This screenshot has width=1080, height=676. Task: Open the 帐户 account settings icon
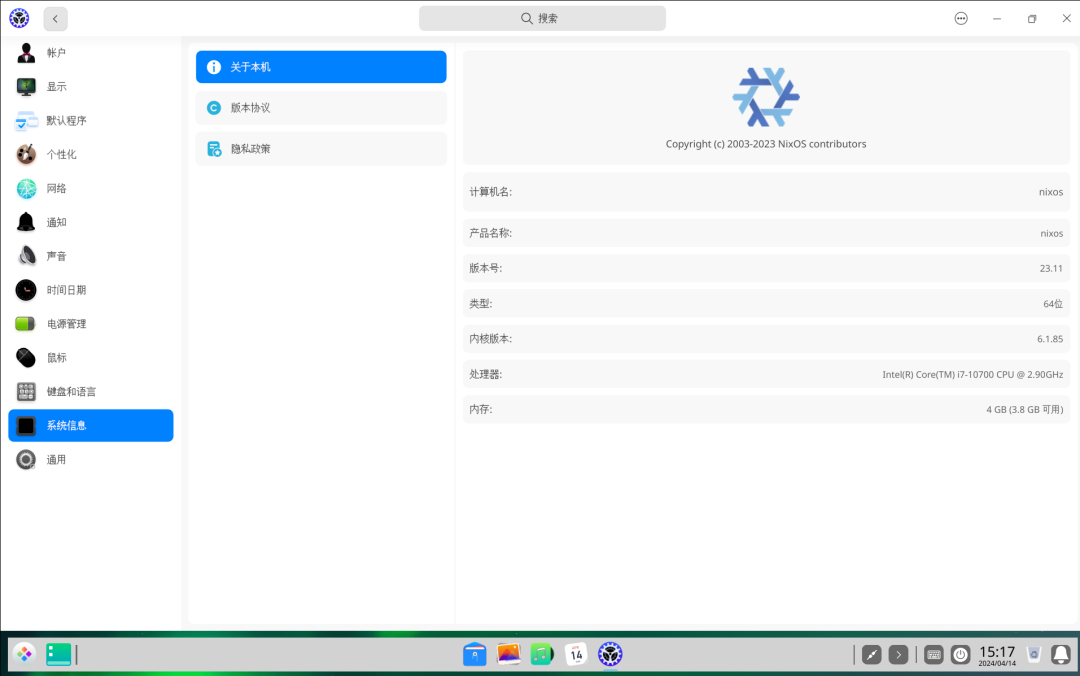pyautogui.click(x=26, y=52)
